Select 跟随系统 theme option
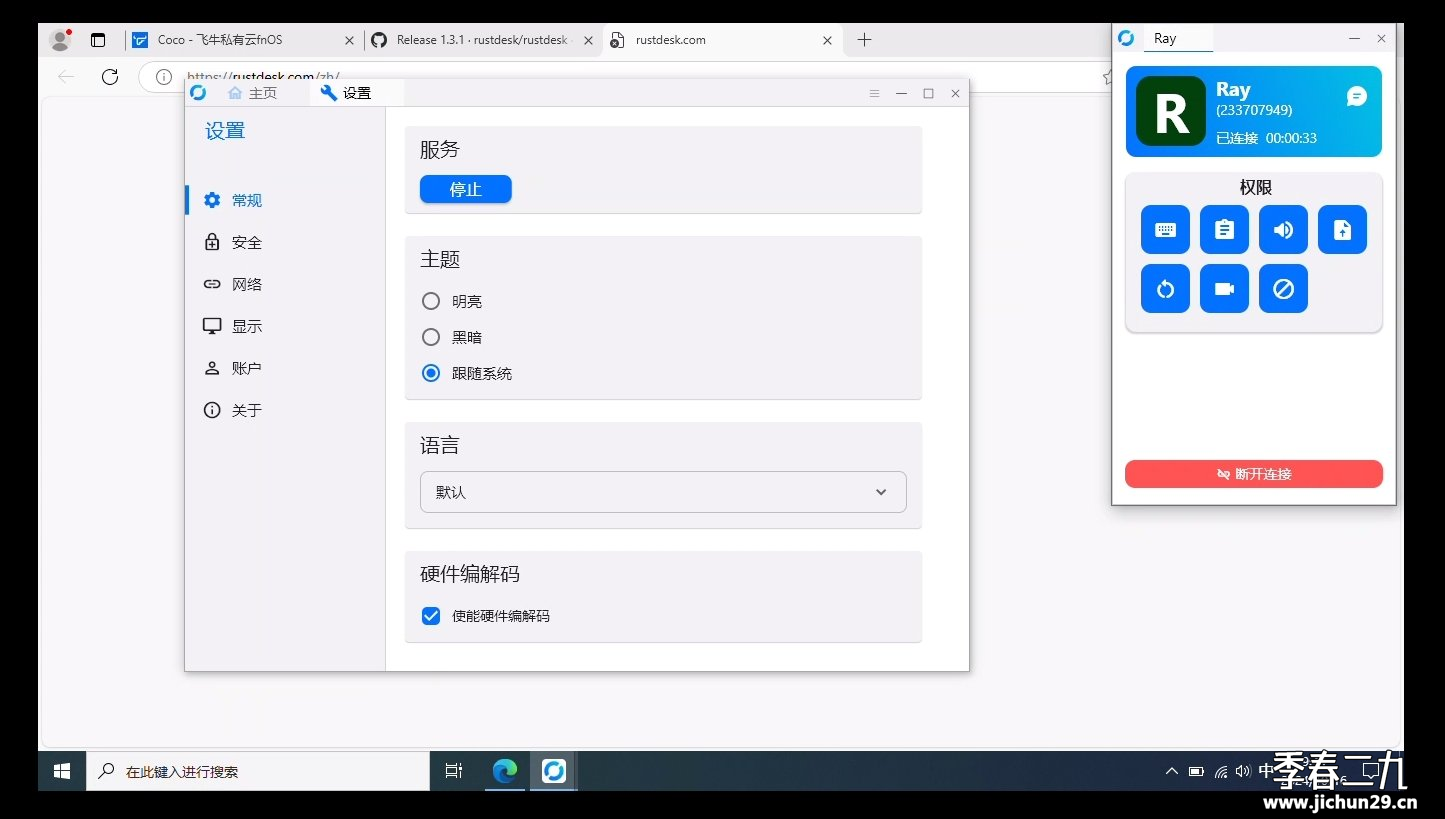This screenshot has width=1445, height=819. (x=431, y=373)
